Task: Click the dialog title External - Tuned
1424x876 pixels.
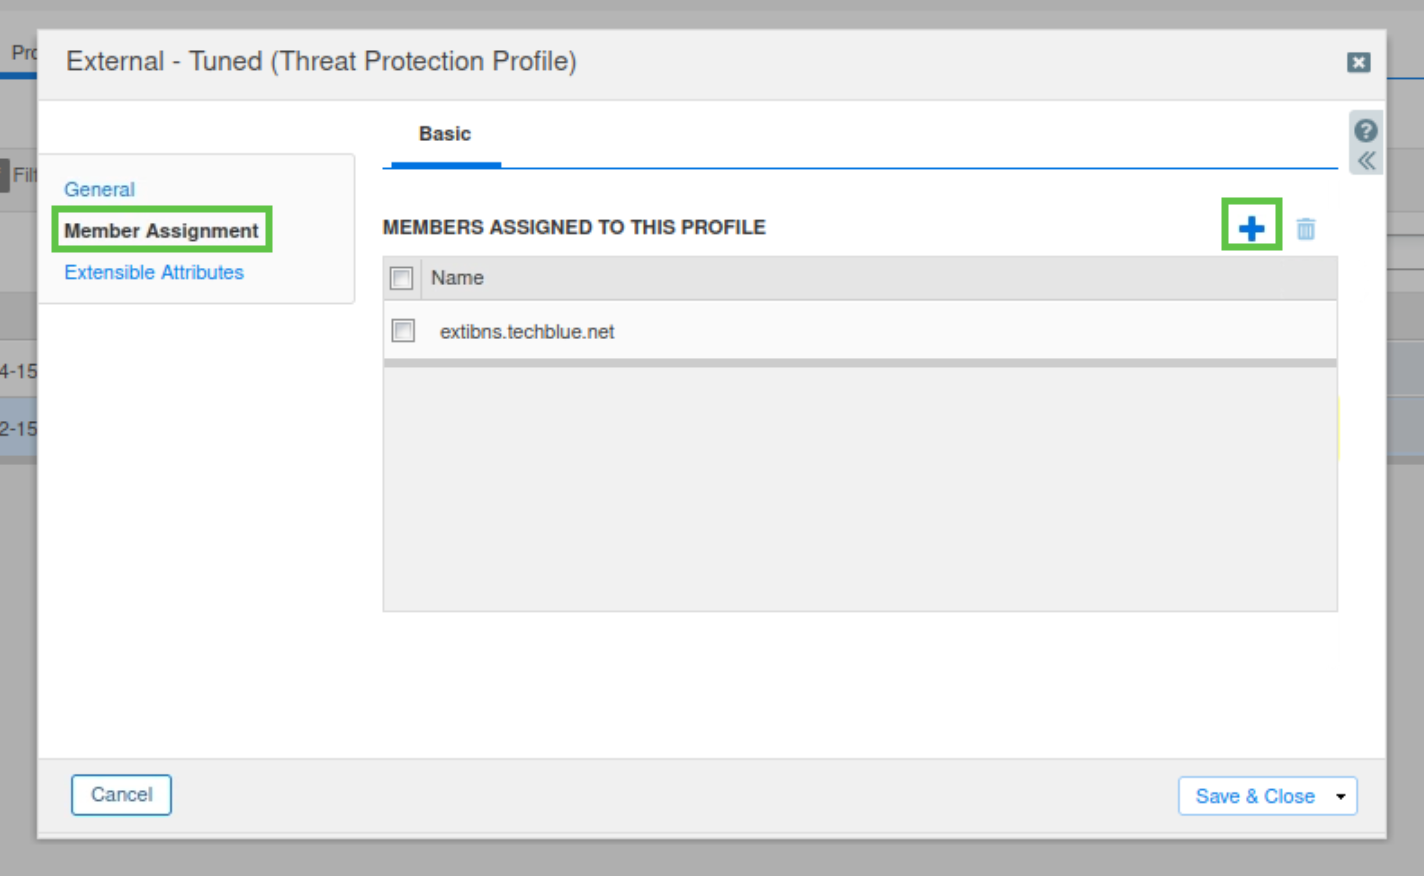Action: [x=321, y=62]
